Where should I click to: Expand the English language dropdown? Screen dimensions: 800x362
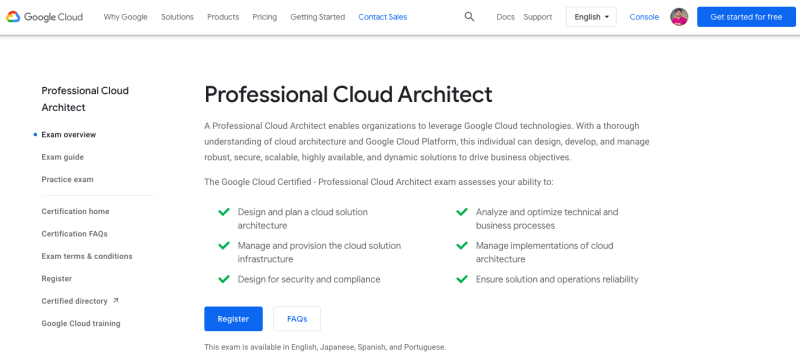click(x=591, y=17)
